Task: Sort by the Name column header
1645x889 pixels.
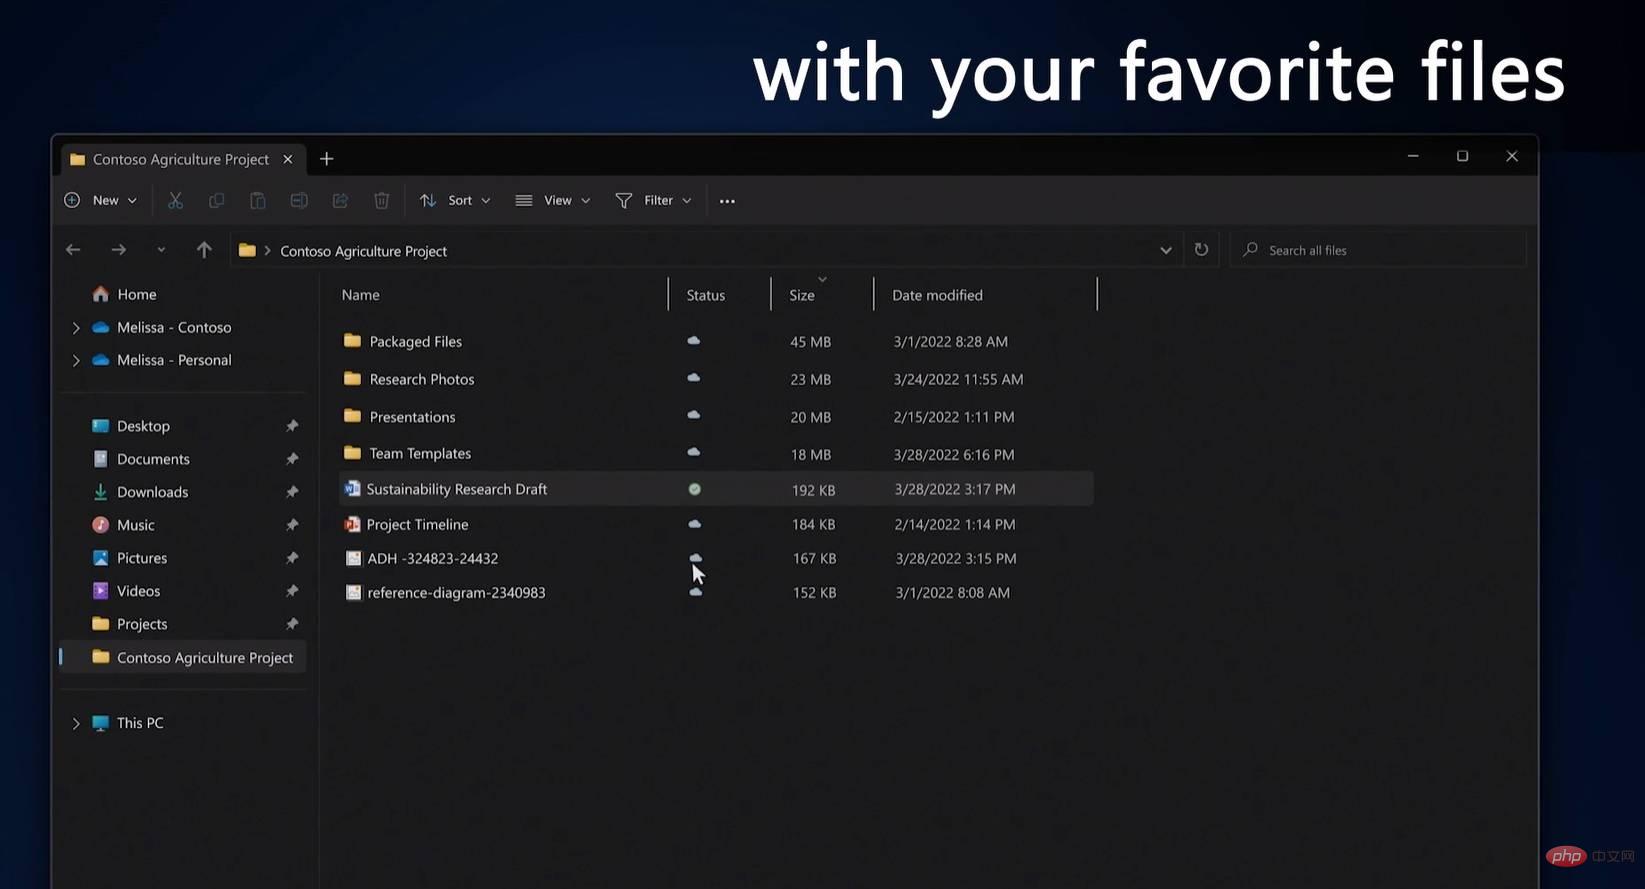Action: click(x=360, y=295)
